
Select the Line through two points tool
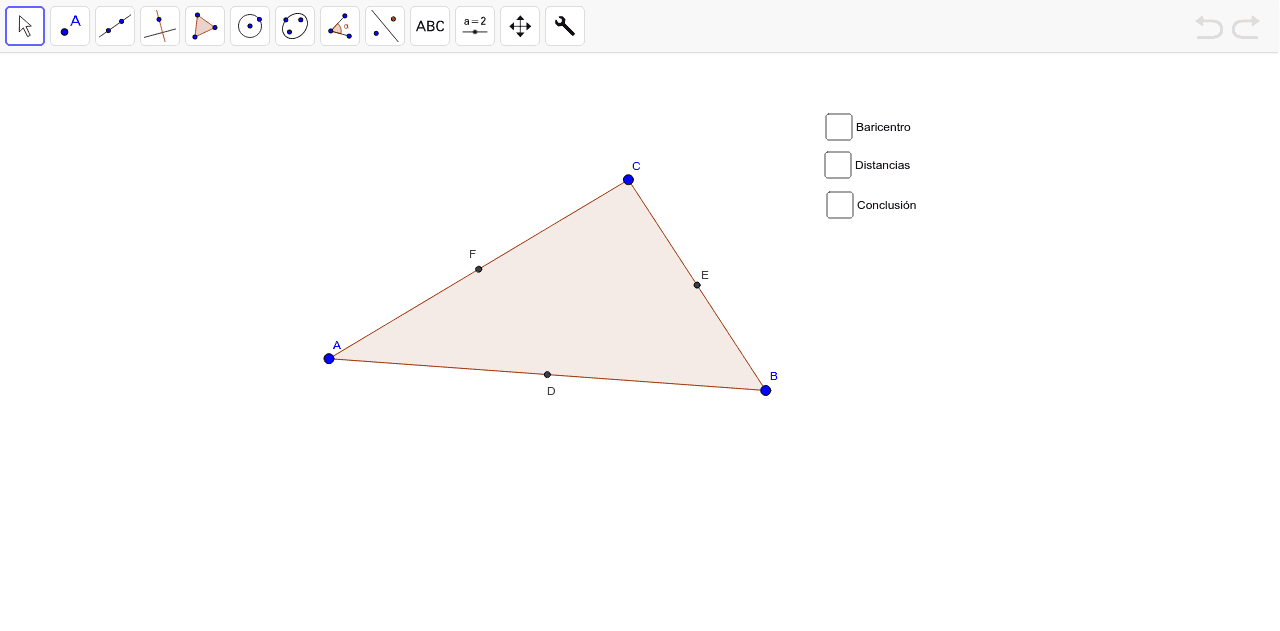point(115,26)
